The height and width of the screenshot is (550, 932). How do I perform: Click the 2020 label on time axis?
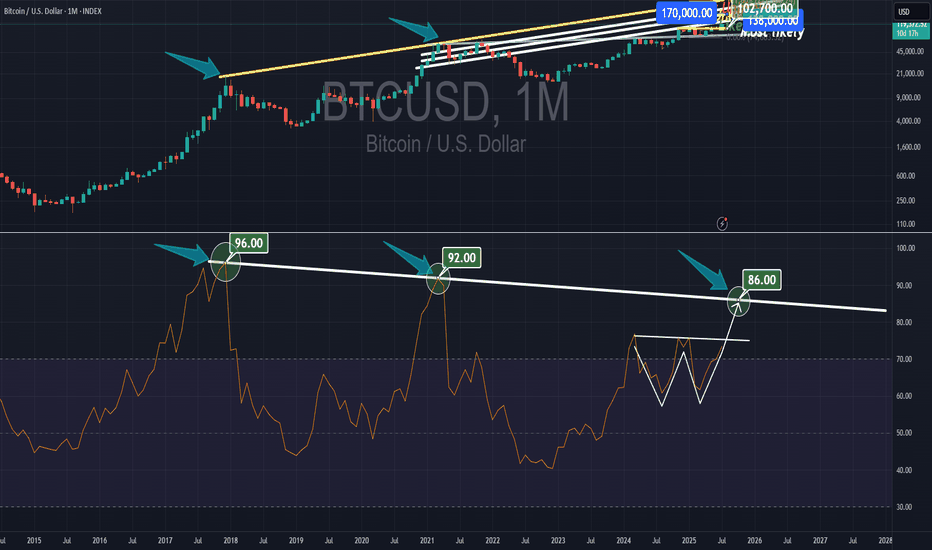[361, 540]
